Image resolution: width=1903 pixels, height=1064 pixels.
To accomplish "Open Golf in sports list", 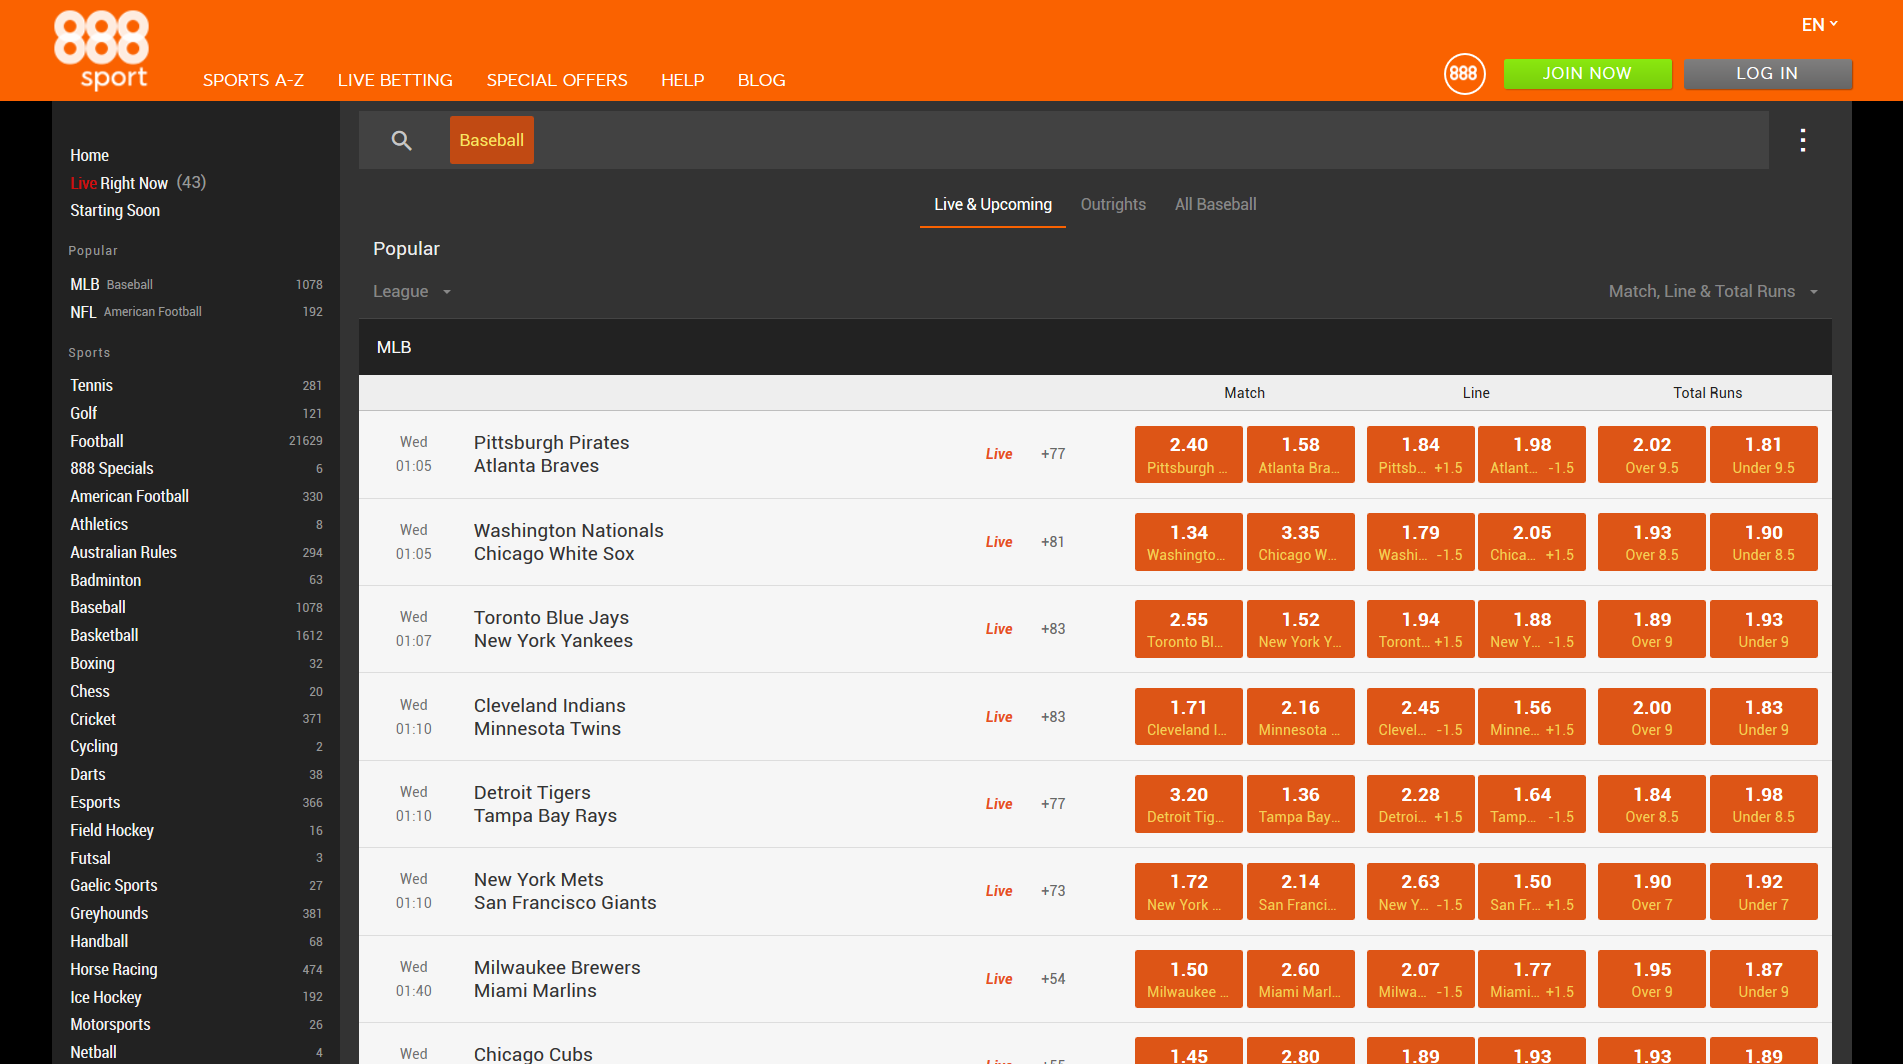I will tap(196, 413).
